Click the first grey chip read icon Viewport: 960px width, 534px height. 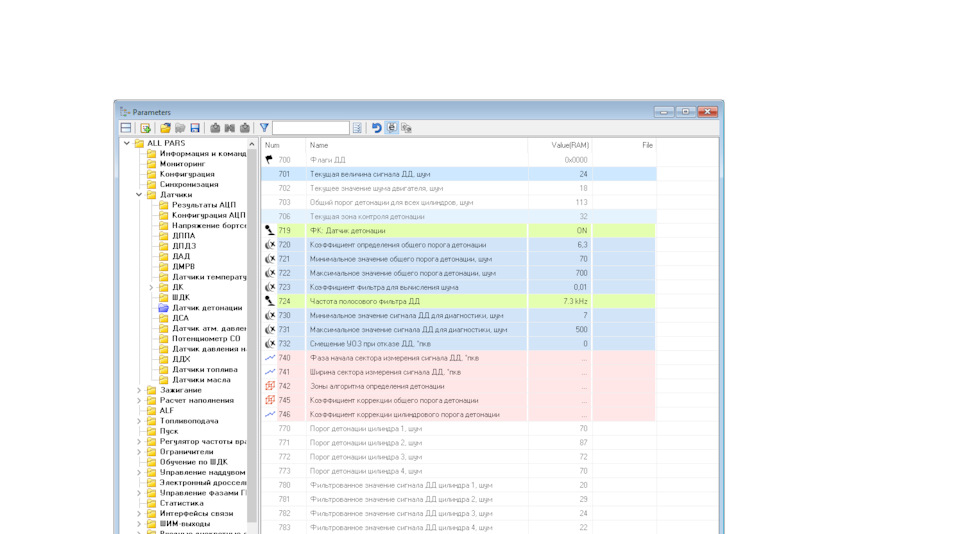click(215, 127)
